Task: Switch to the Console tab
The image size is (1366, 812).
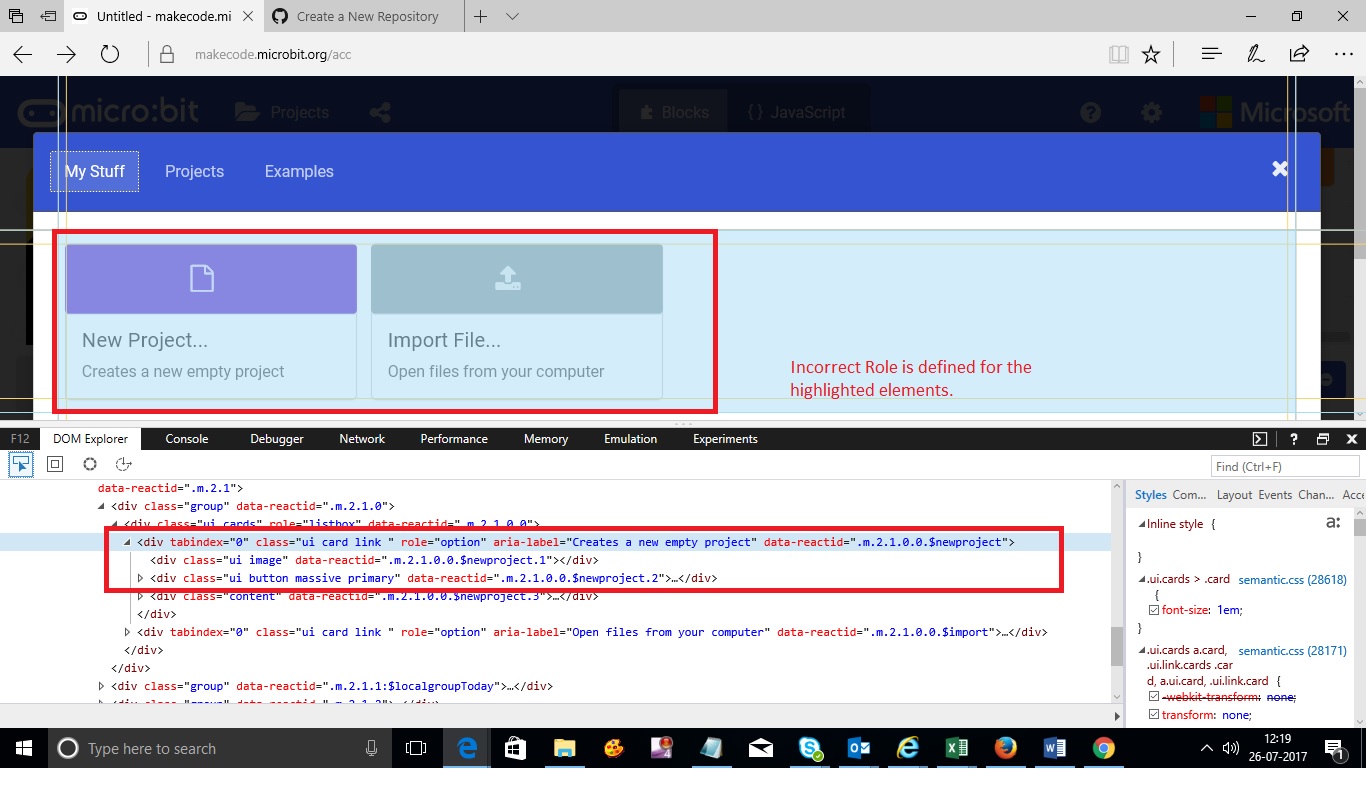Action: click(x=187, y=439)
